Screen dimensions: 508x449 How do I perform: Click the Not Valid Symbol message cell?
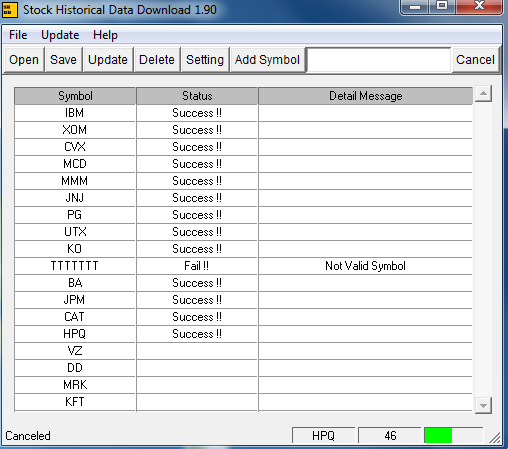365,266
